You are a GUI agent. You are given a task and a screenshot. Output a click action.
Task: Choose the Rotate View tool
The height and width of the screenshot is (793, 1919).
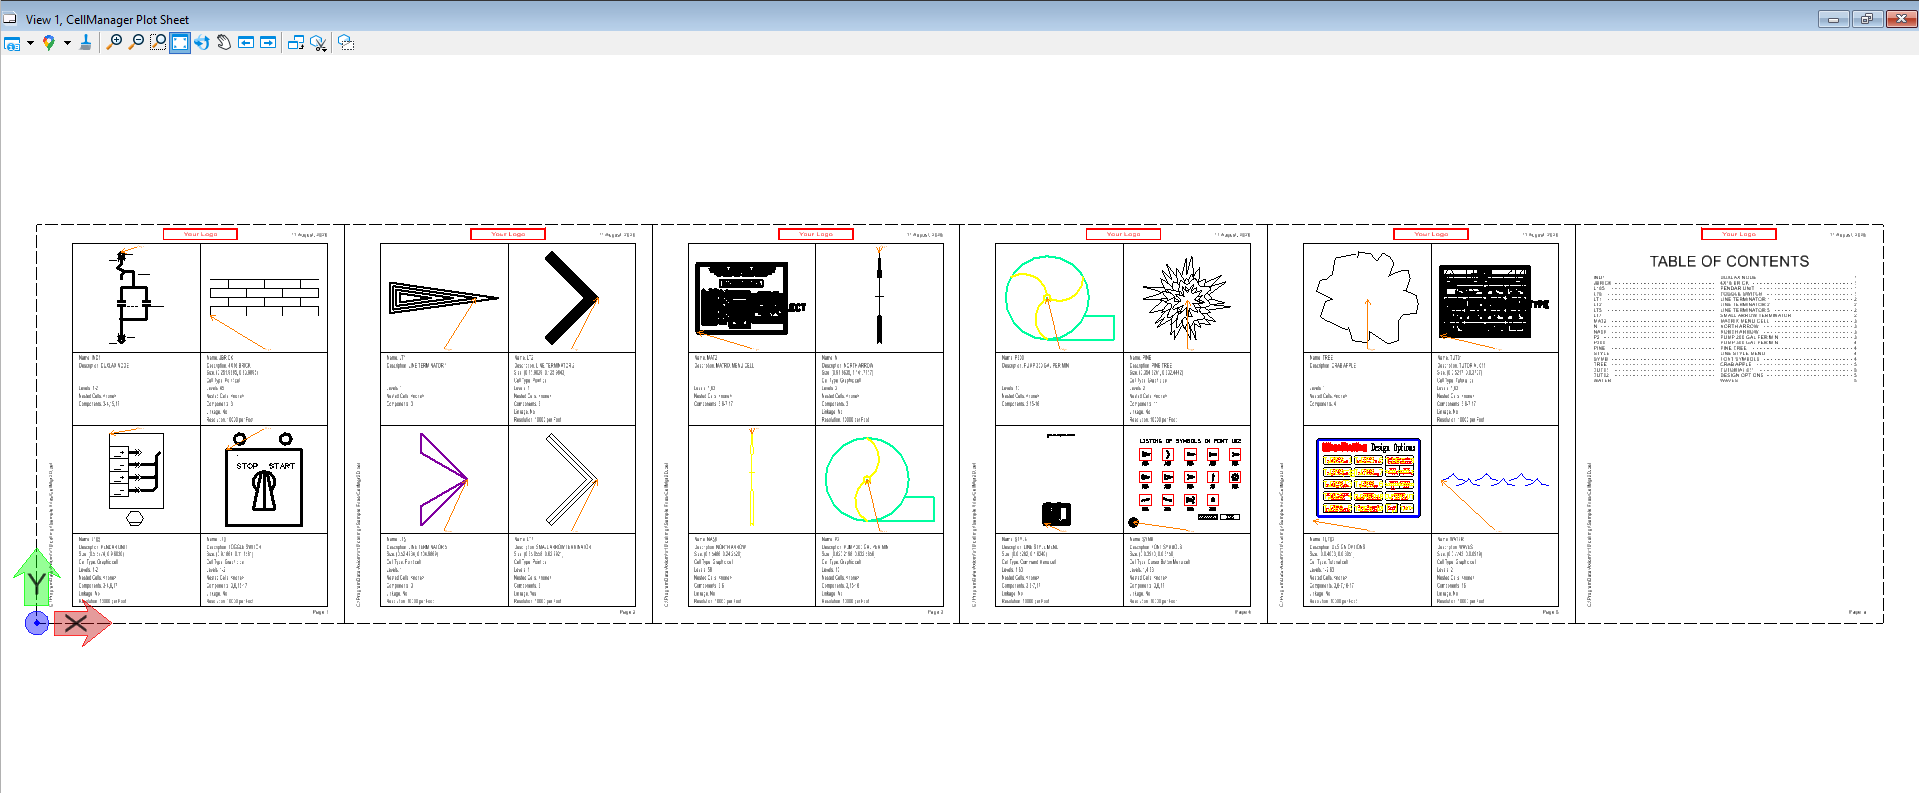point(202,43)
